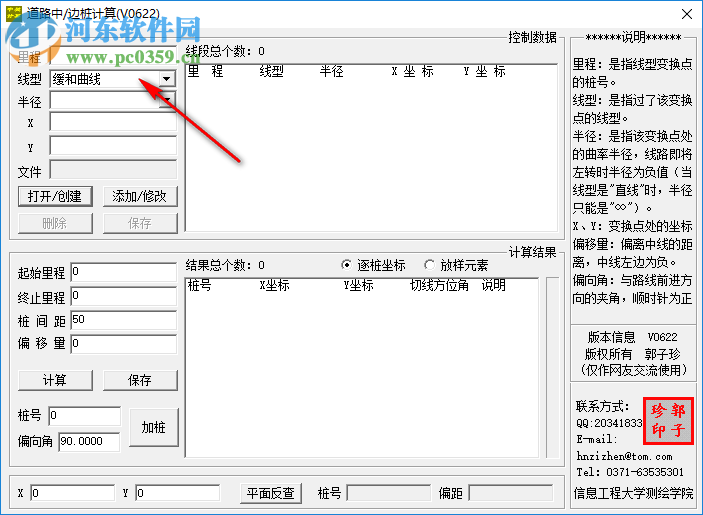Click the hnzizhen@tom.com email text
The height and width of the screenshot is (515, 703).
tap(624, 456)
